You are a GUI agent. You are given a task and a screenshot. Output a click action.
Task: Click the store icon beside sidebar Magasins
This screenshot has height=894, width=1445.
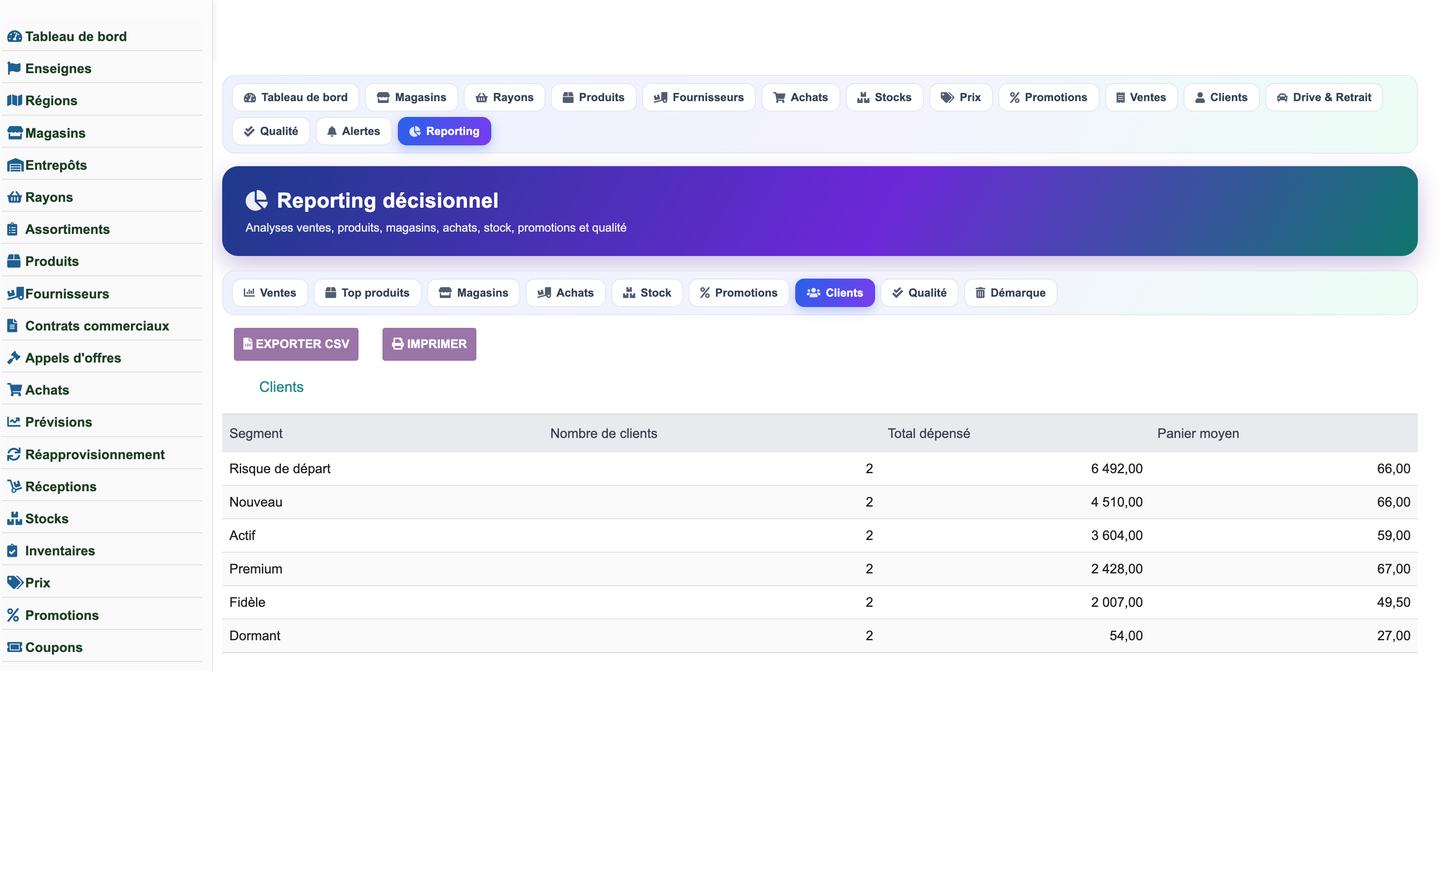pos(15,133)
